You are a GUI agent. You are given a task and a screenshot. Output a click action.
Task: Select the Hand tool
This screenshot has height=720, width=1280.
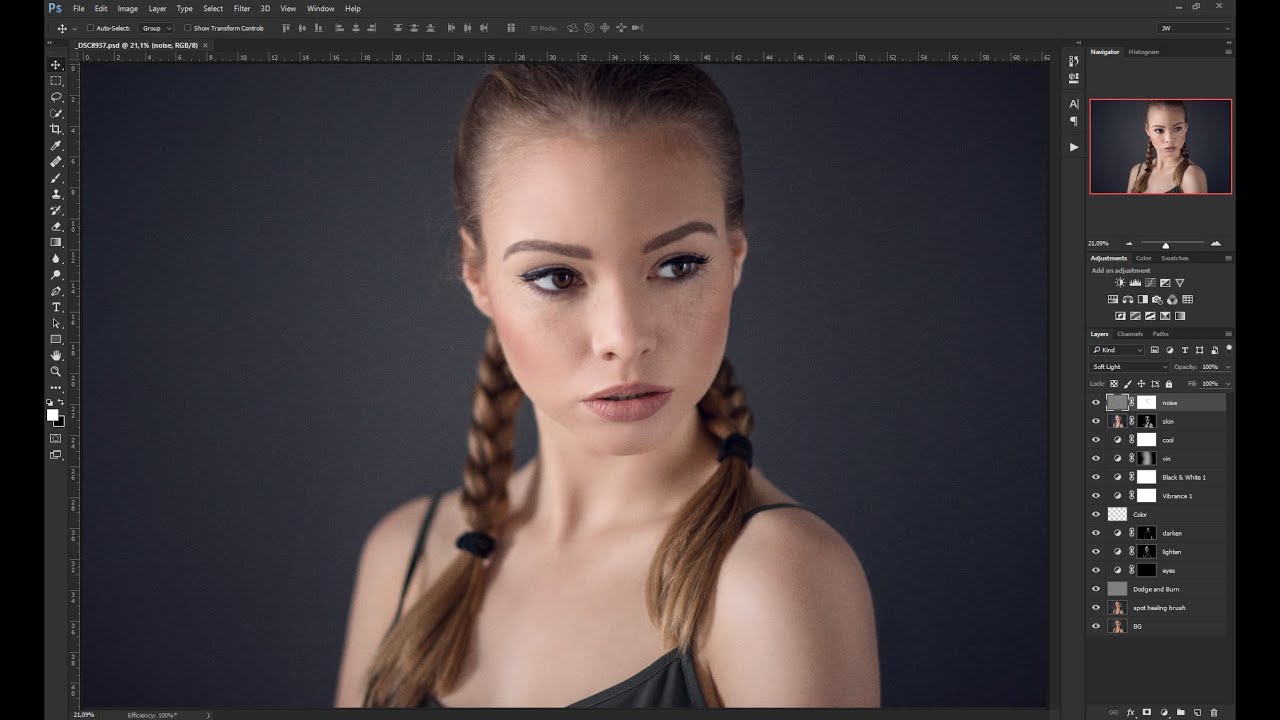point(56,355)
